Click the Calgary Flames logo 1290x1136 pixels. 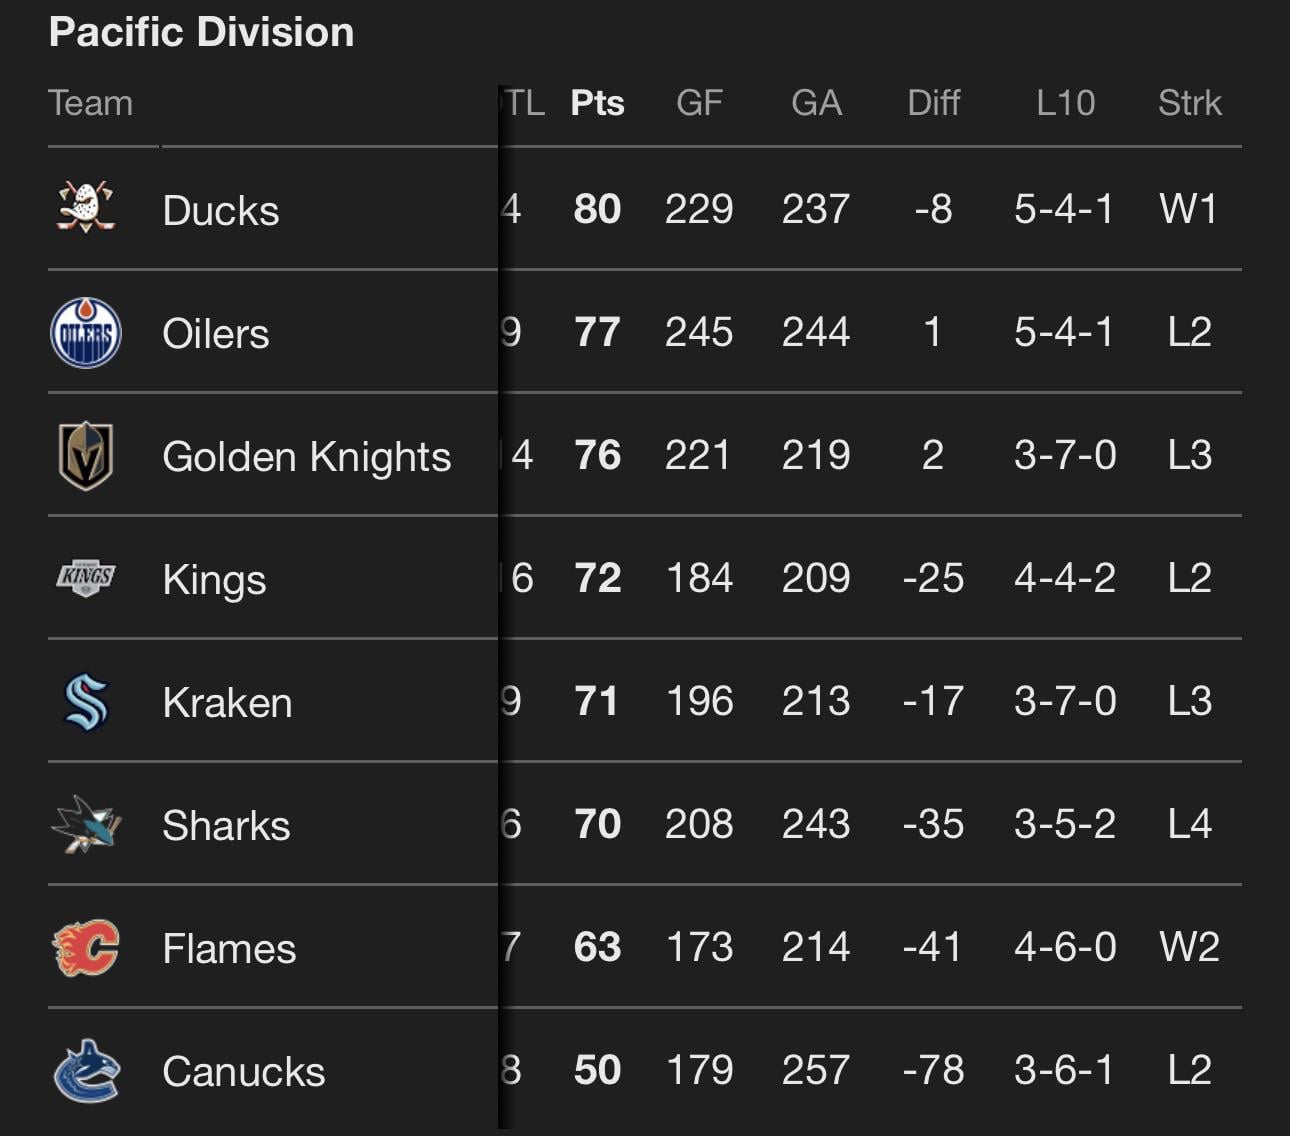tap(86, 948)
